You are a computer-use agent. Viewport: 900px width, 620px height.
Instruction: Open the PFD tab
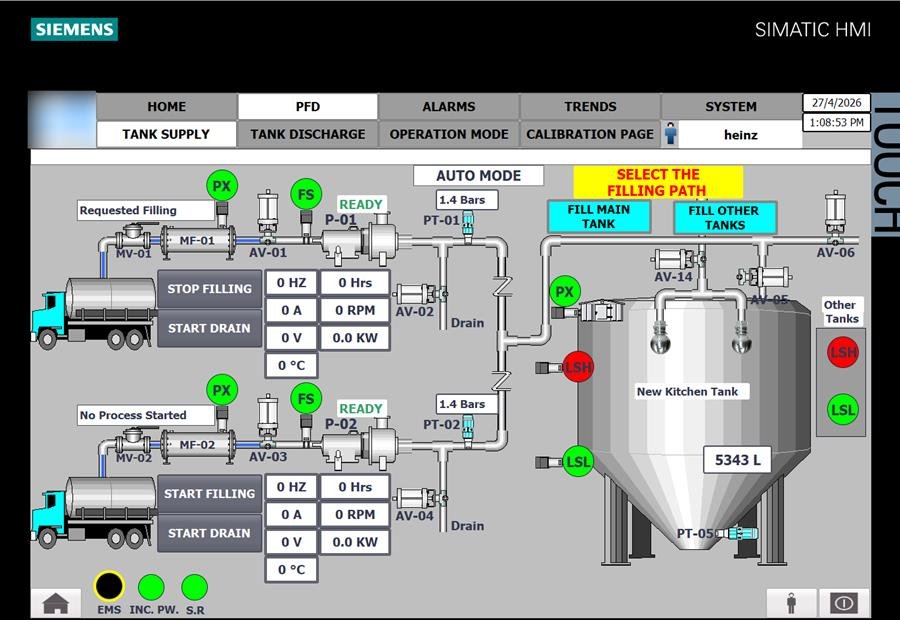(308, 106)
